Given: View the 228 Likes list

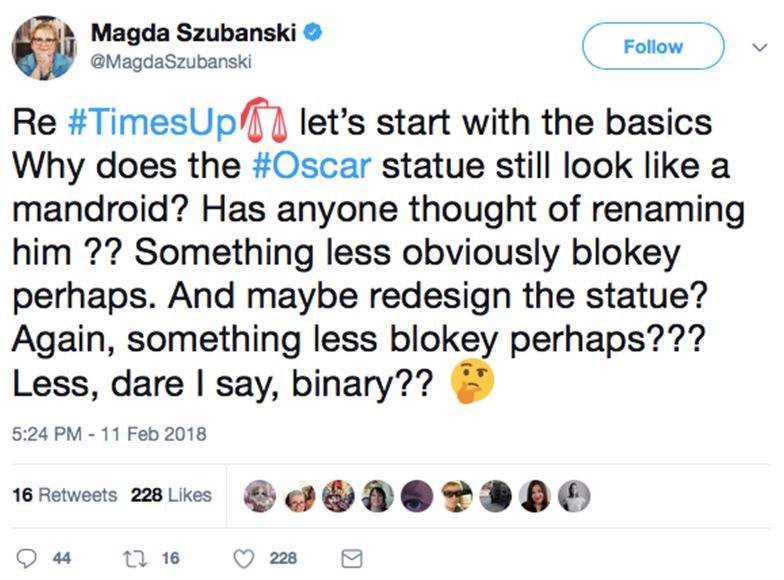Looking at the screenshot, I should (171, 495).
